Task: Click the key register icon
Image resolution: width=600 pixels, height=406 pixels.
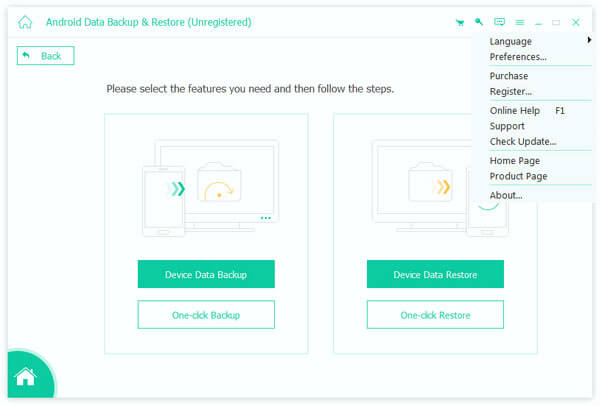Action: (x=479, y=22)
